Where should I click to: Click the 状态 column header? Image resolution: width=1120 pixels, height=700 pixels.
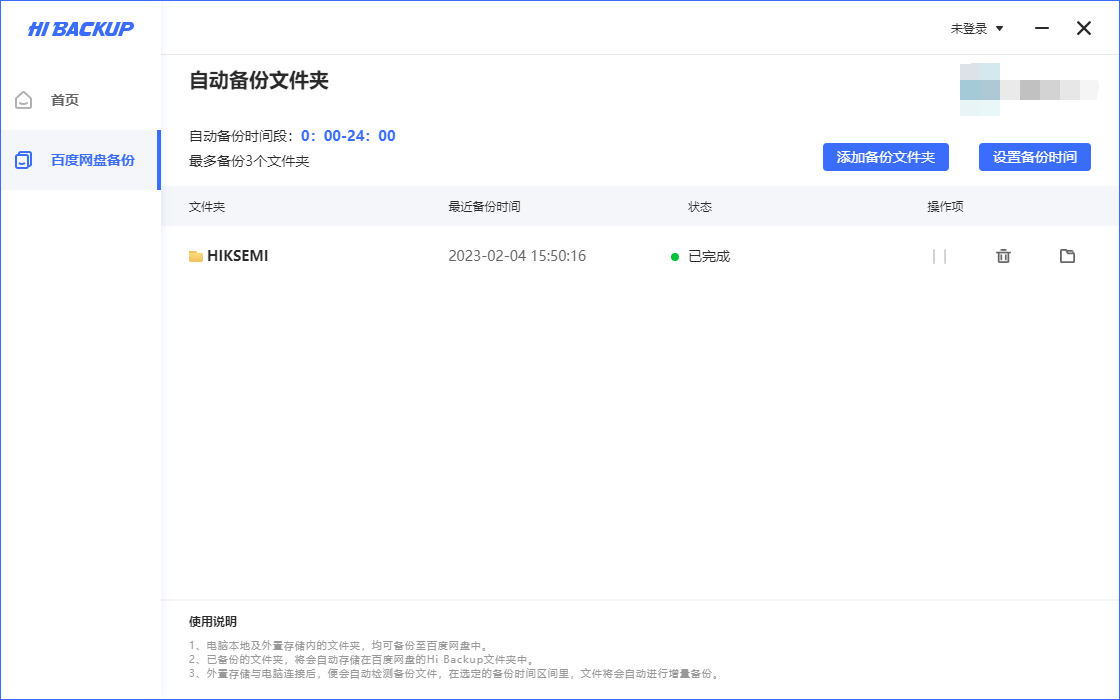(x=701, y=207)
